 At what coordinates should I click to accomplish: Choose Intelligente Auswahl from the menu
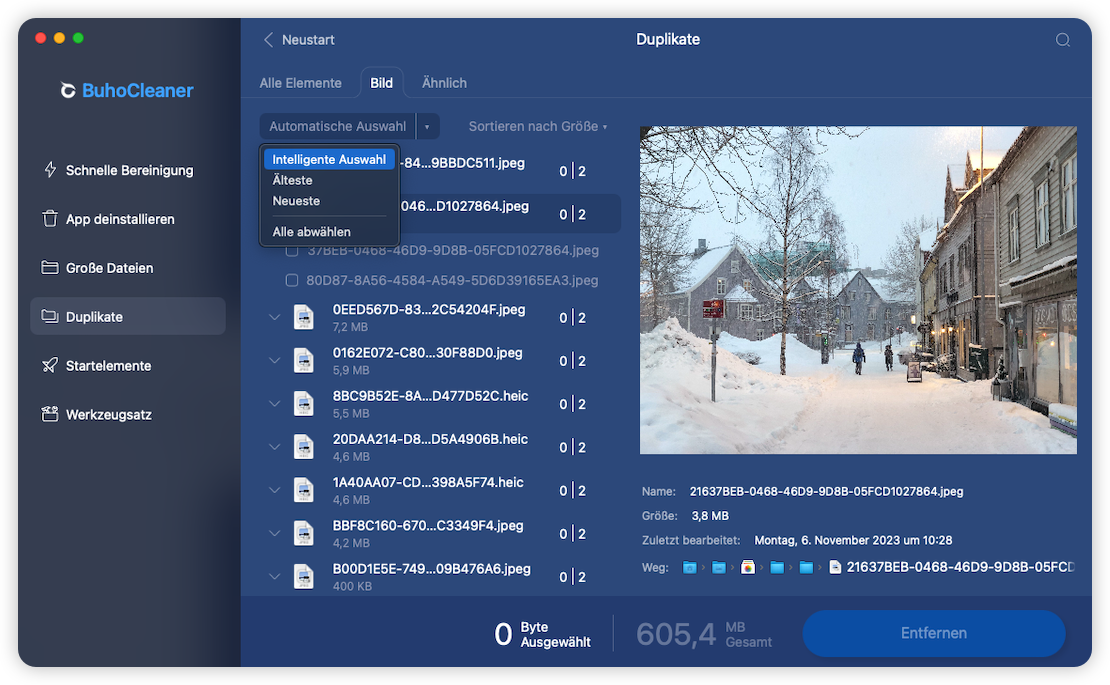[329, 159]
